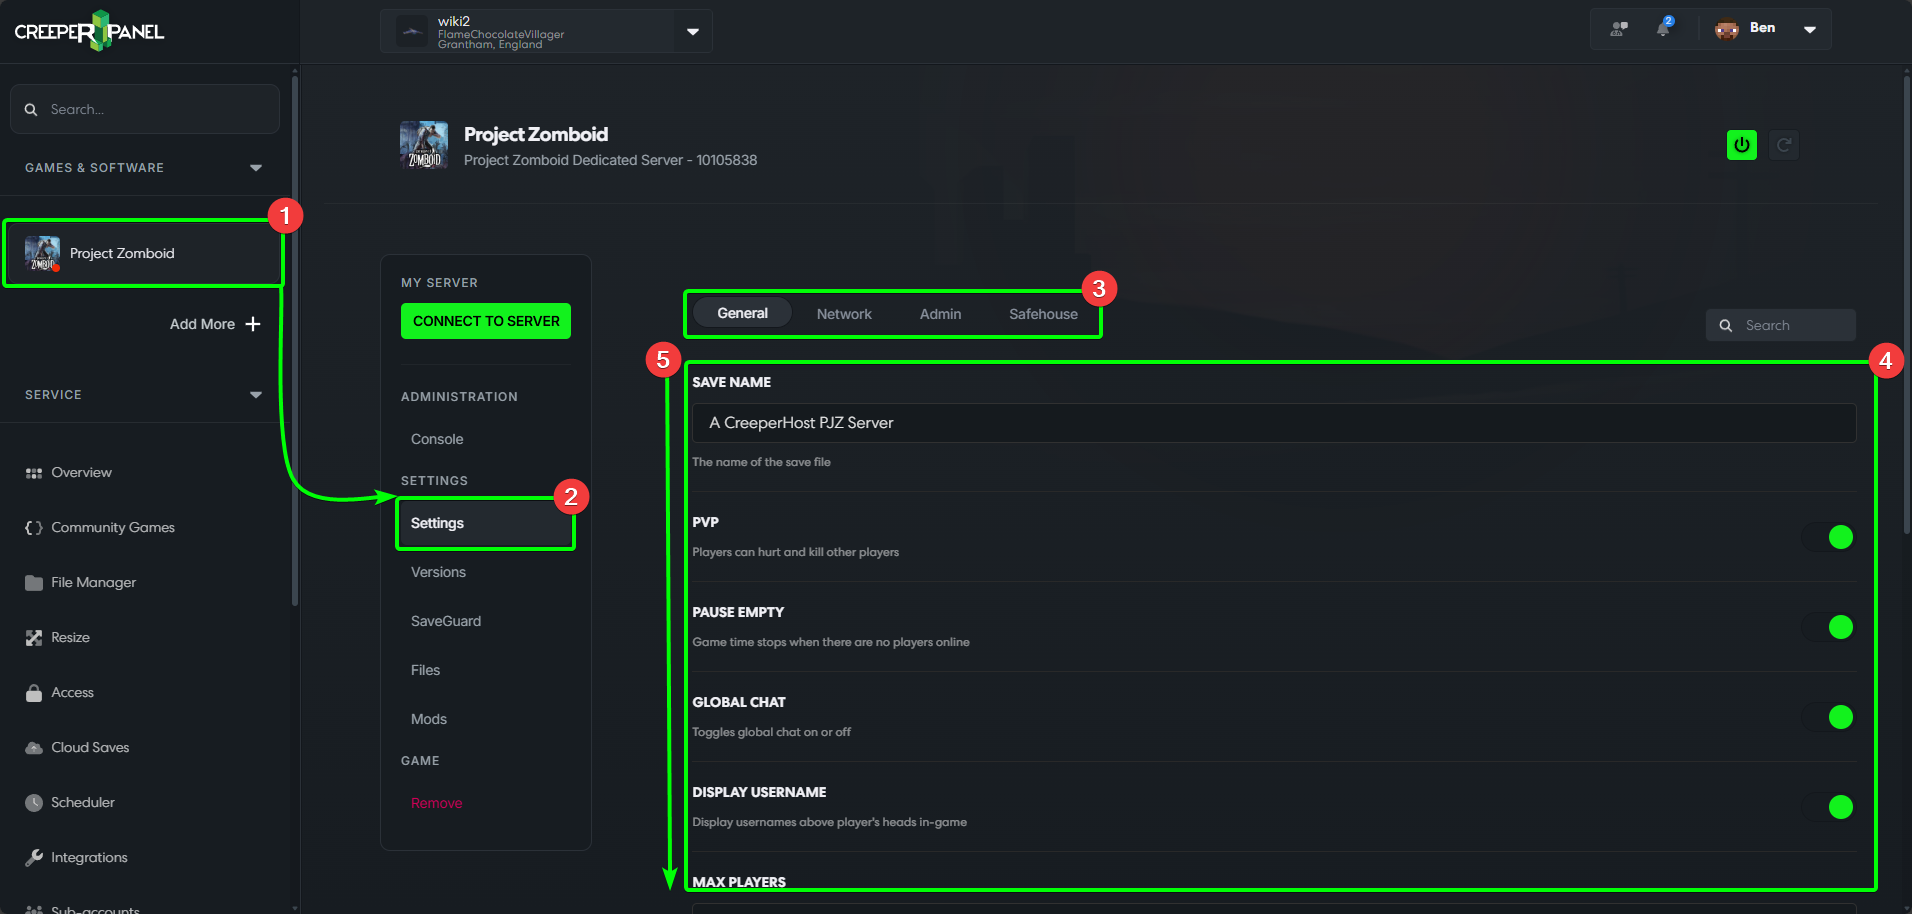This screenshot has width=1912, height=914.
Task: Click the server restart icon
Action: pos(1784,145)
